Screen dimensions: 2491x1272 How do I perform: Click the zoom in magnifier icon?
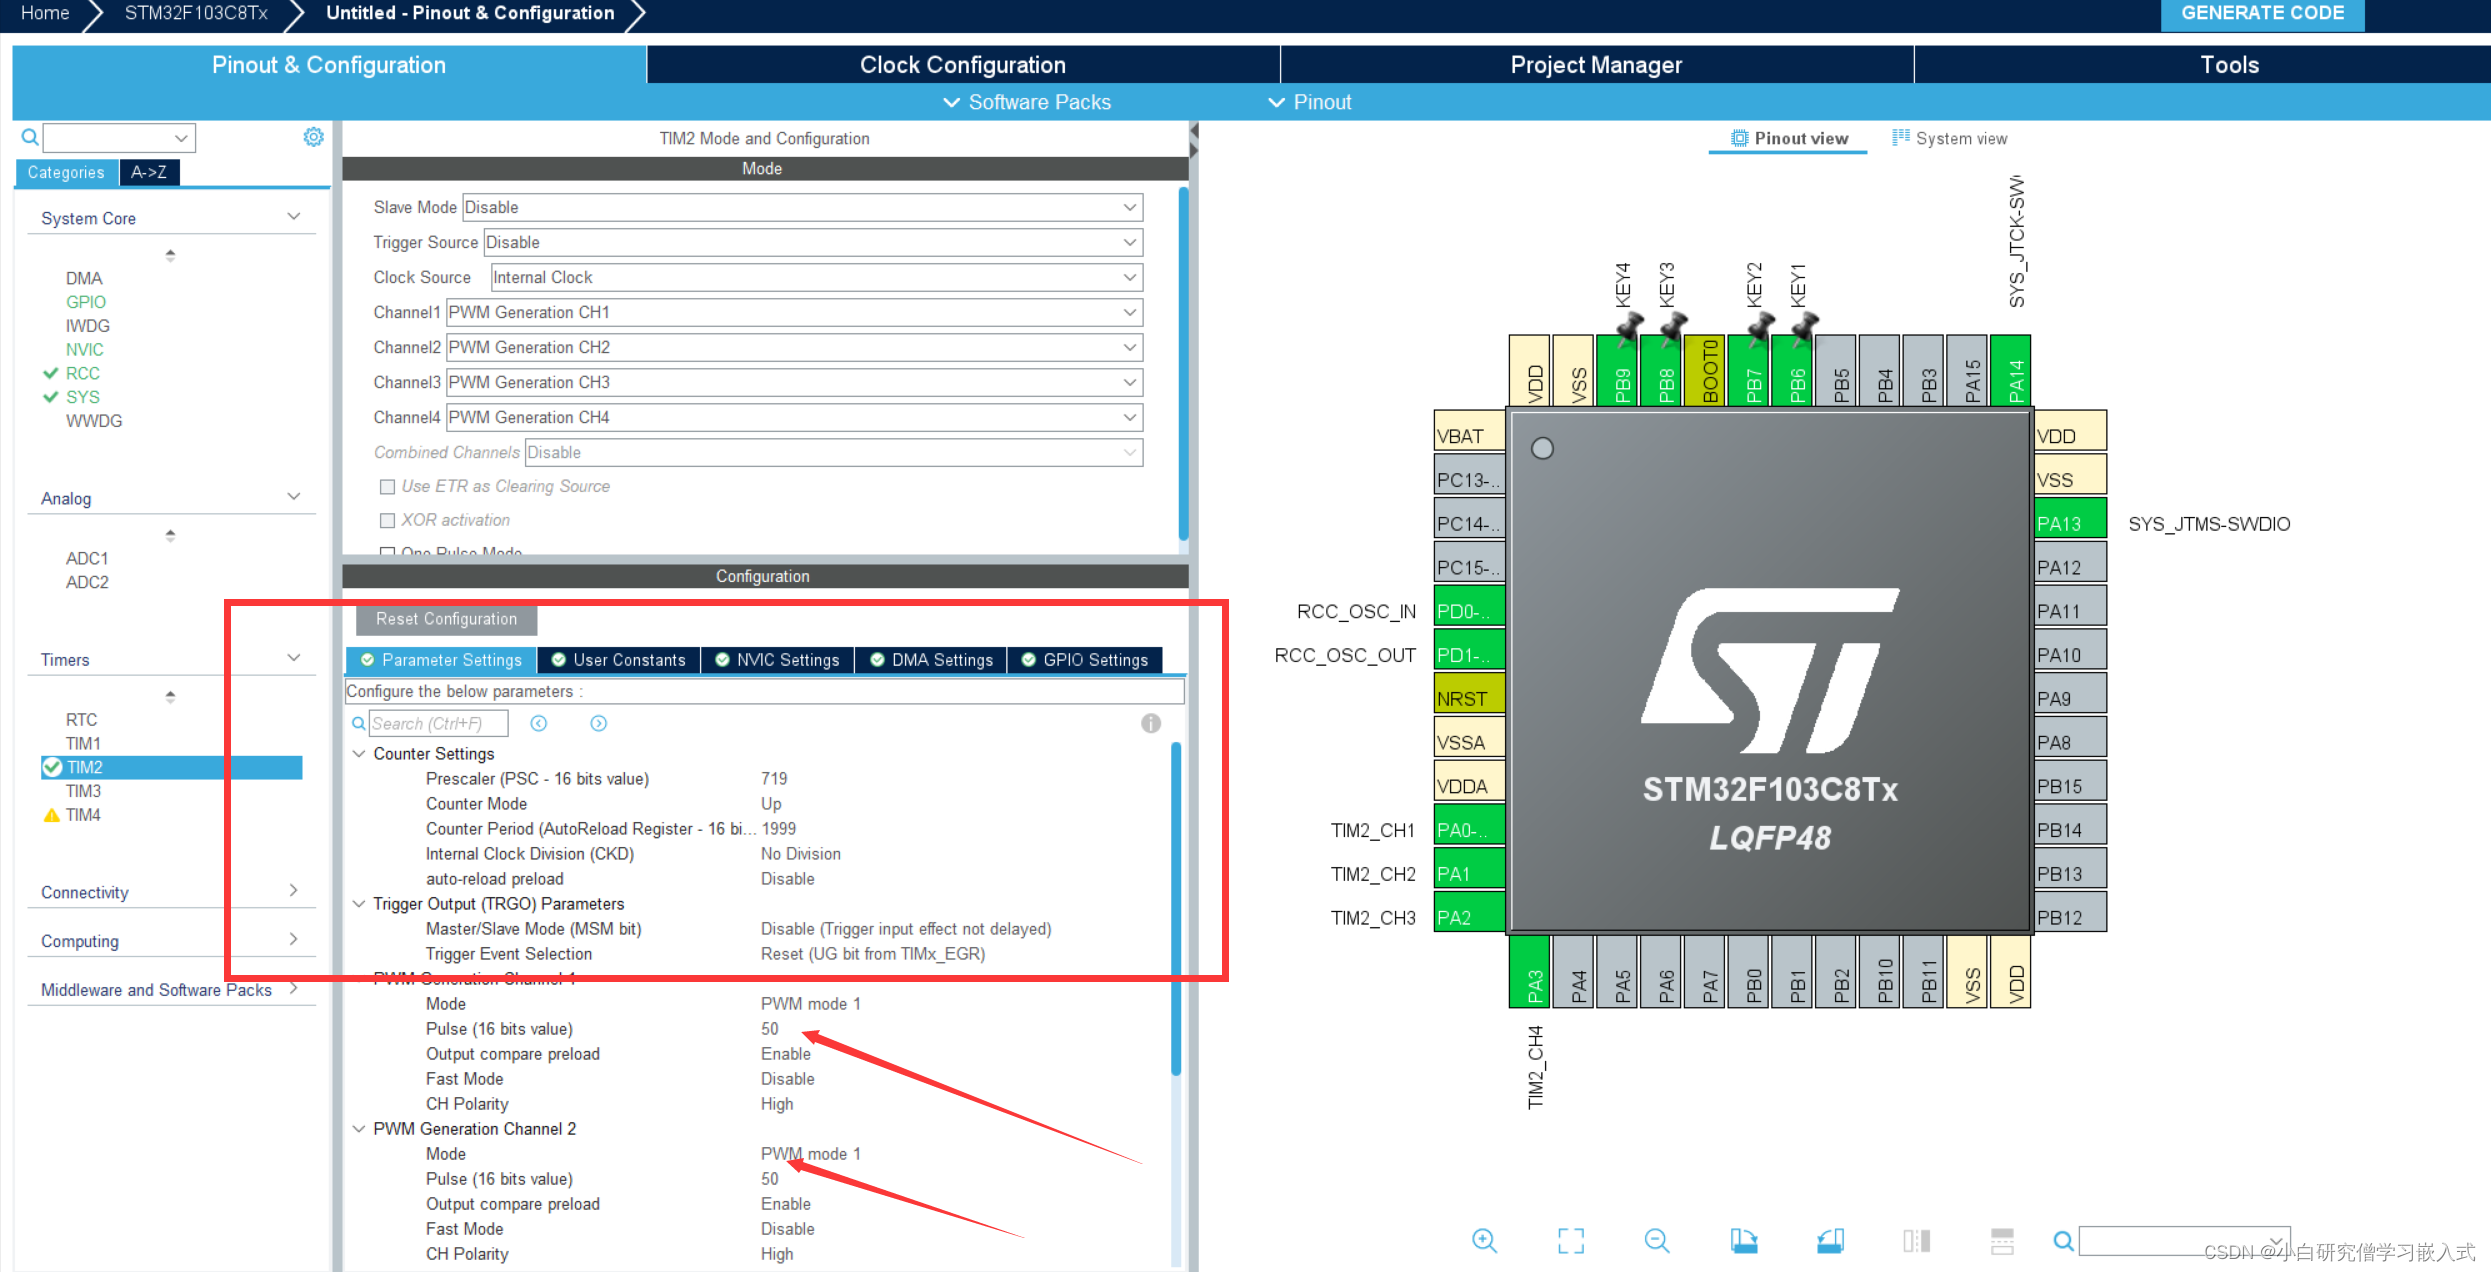tap(1484, 1241)
